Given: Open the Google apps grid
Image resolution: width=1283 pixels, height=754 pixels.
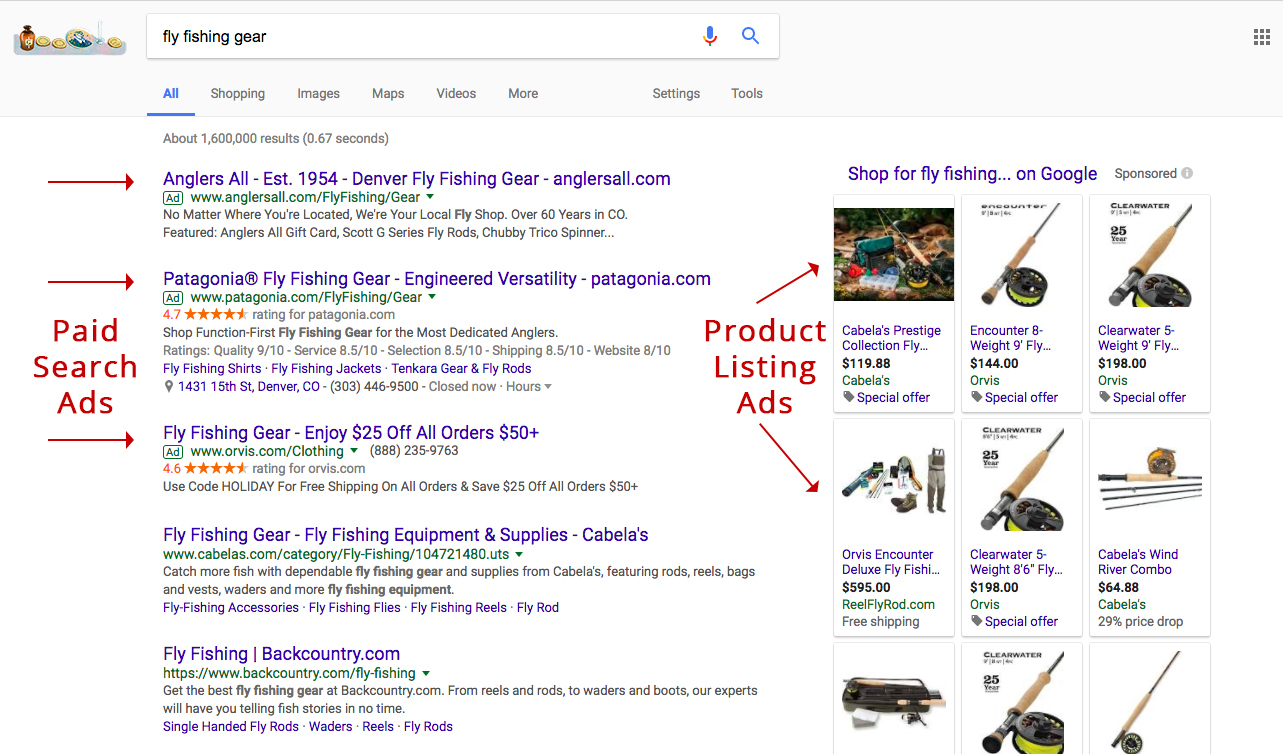Looking at the screenshot, I should (1261, 37).
